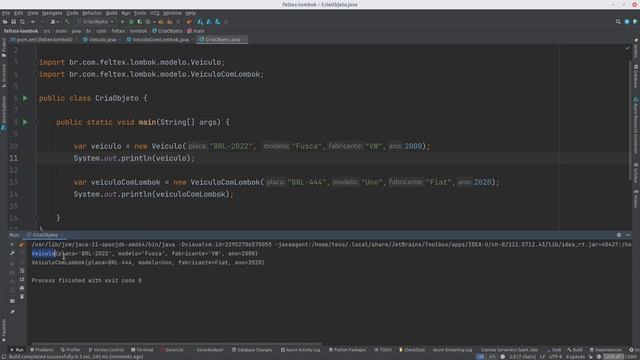Click the Open folder toolbar icon
The width and height of the screenshot is (640, 360).
tap(5, 22)
